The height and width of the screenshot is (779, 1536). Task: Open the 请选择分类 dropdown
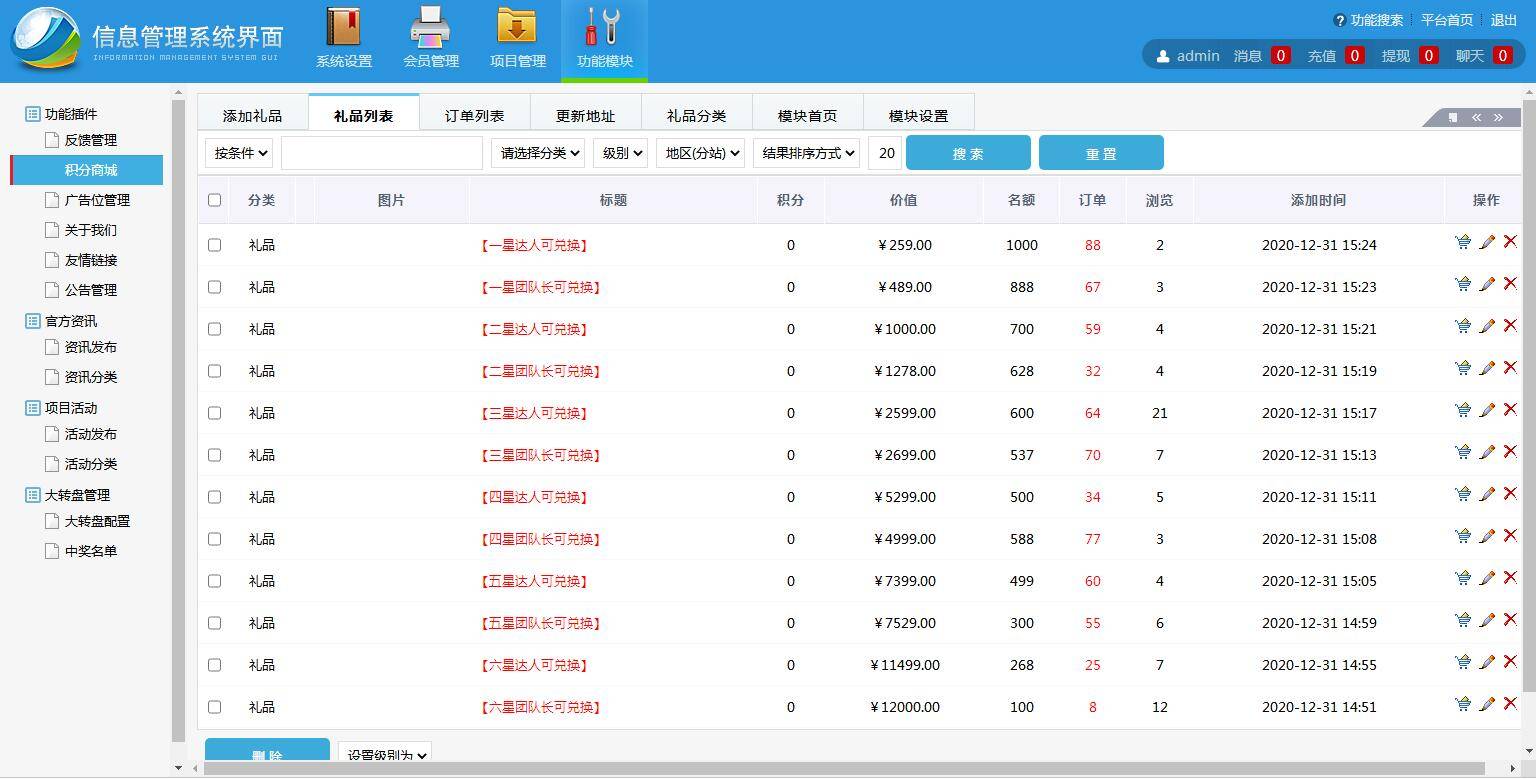[x=537, y=152]
